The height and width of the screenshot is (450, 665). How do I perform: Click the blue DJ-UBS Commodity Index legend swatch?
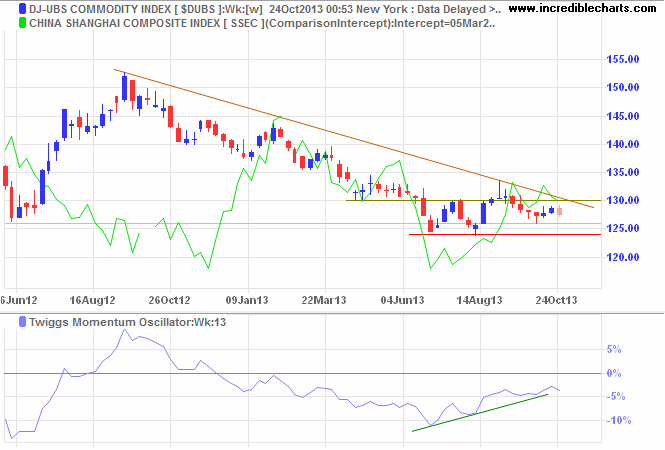(22, 9)
